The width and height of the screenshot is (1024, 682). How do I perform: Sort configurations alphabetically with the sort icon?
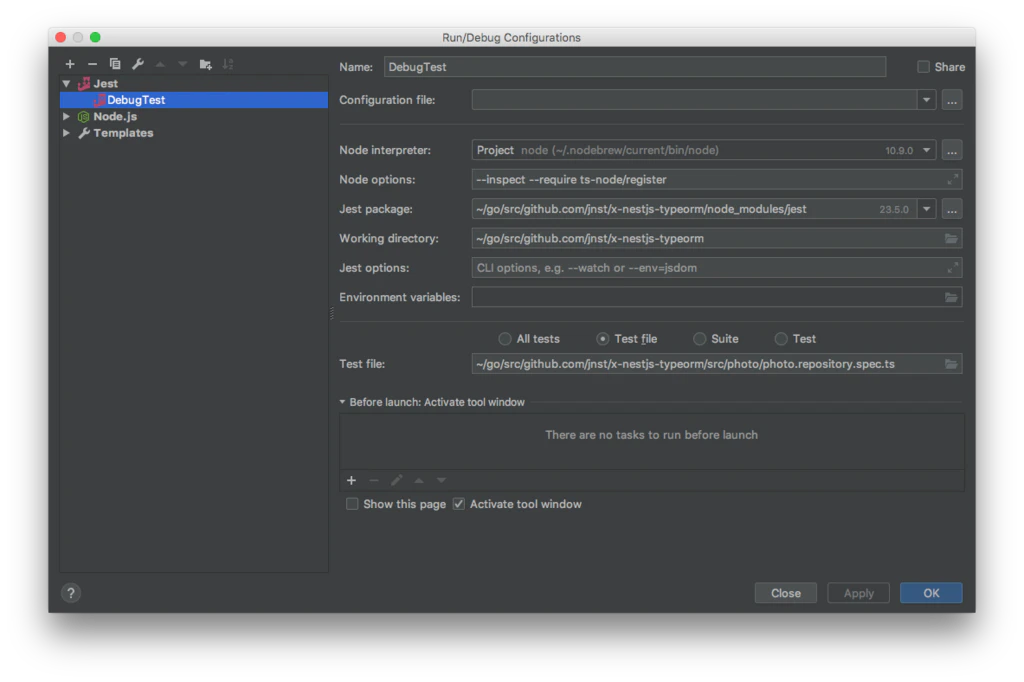click(228, 64)
